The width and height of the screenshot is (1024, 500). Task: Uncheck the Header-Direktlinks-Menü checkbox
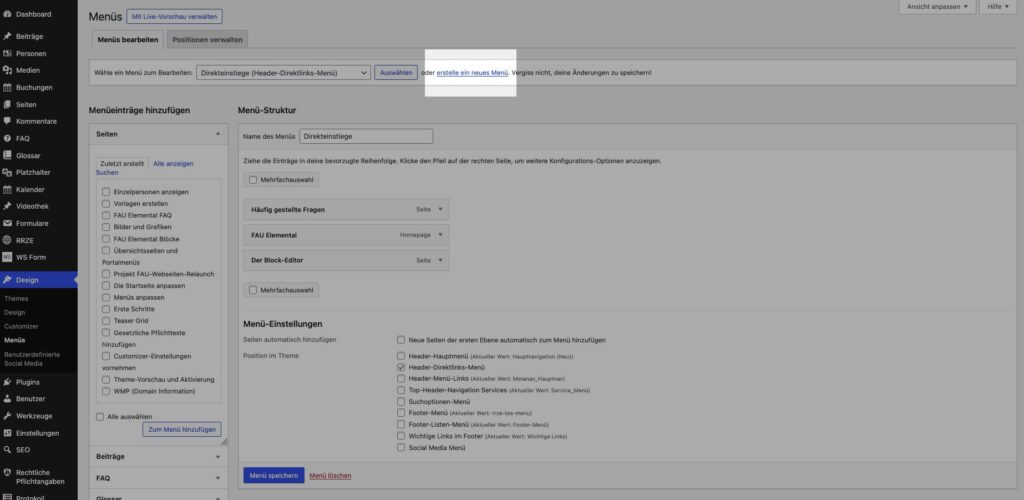401,367
